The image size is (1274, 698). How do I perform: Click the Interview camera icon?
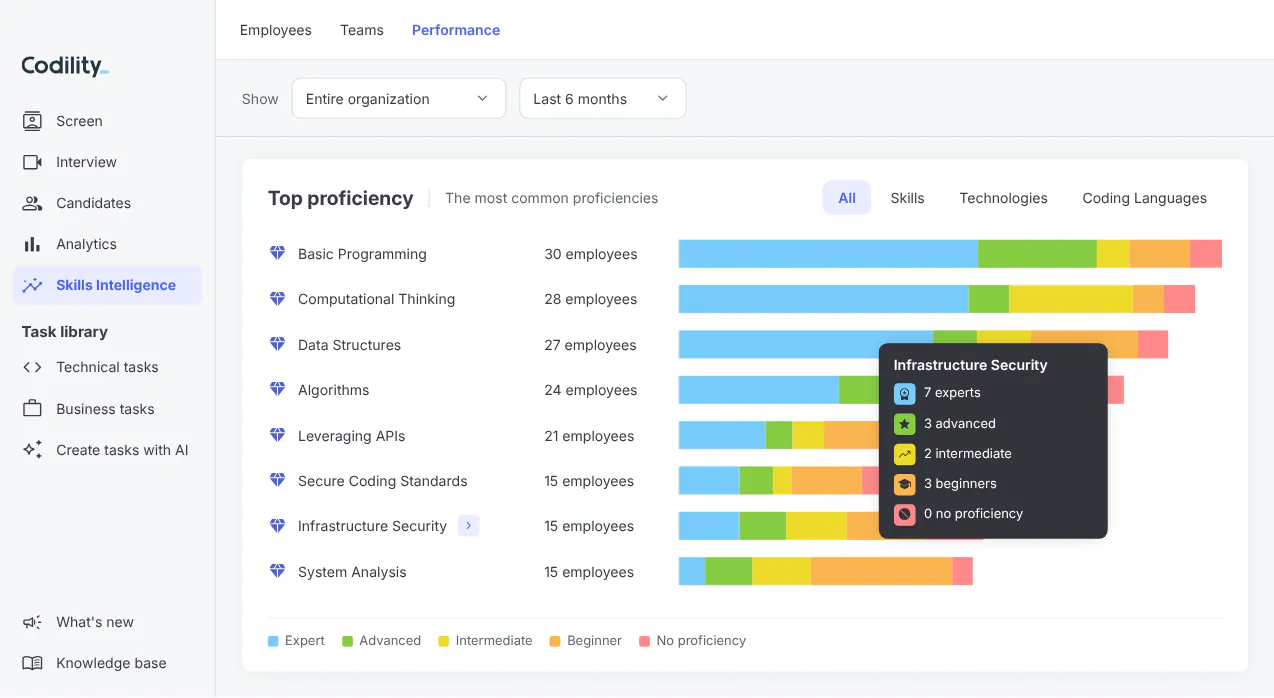click(x=32, y=162)
